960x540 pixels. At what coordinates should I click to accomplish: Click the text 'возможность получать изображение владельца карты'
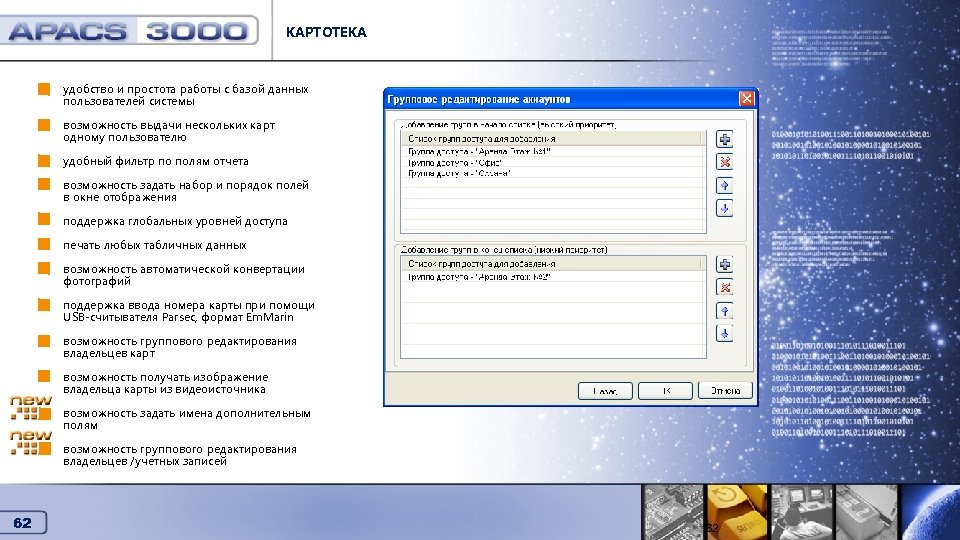[165, 383]
